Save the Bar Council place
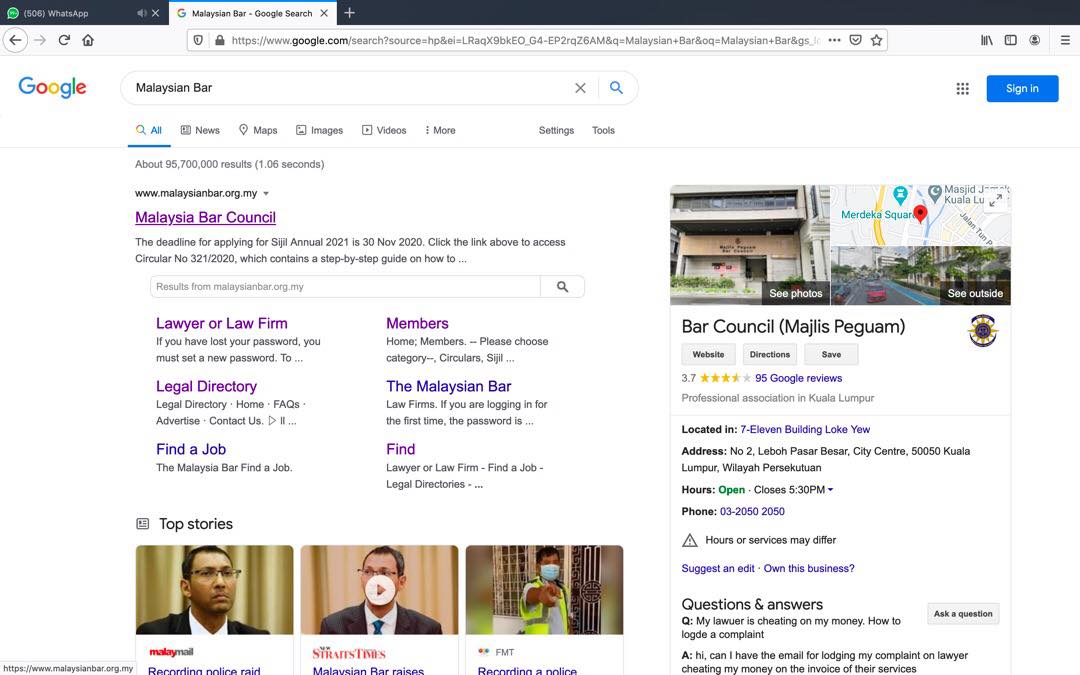The image size is (1080, 675). coord(831,354)
